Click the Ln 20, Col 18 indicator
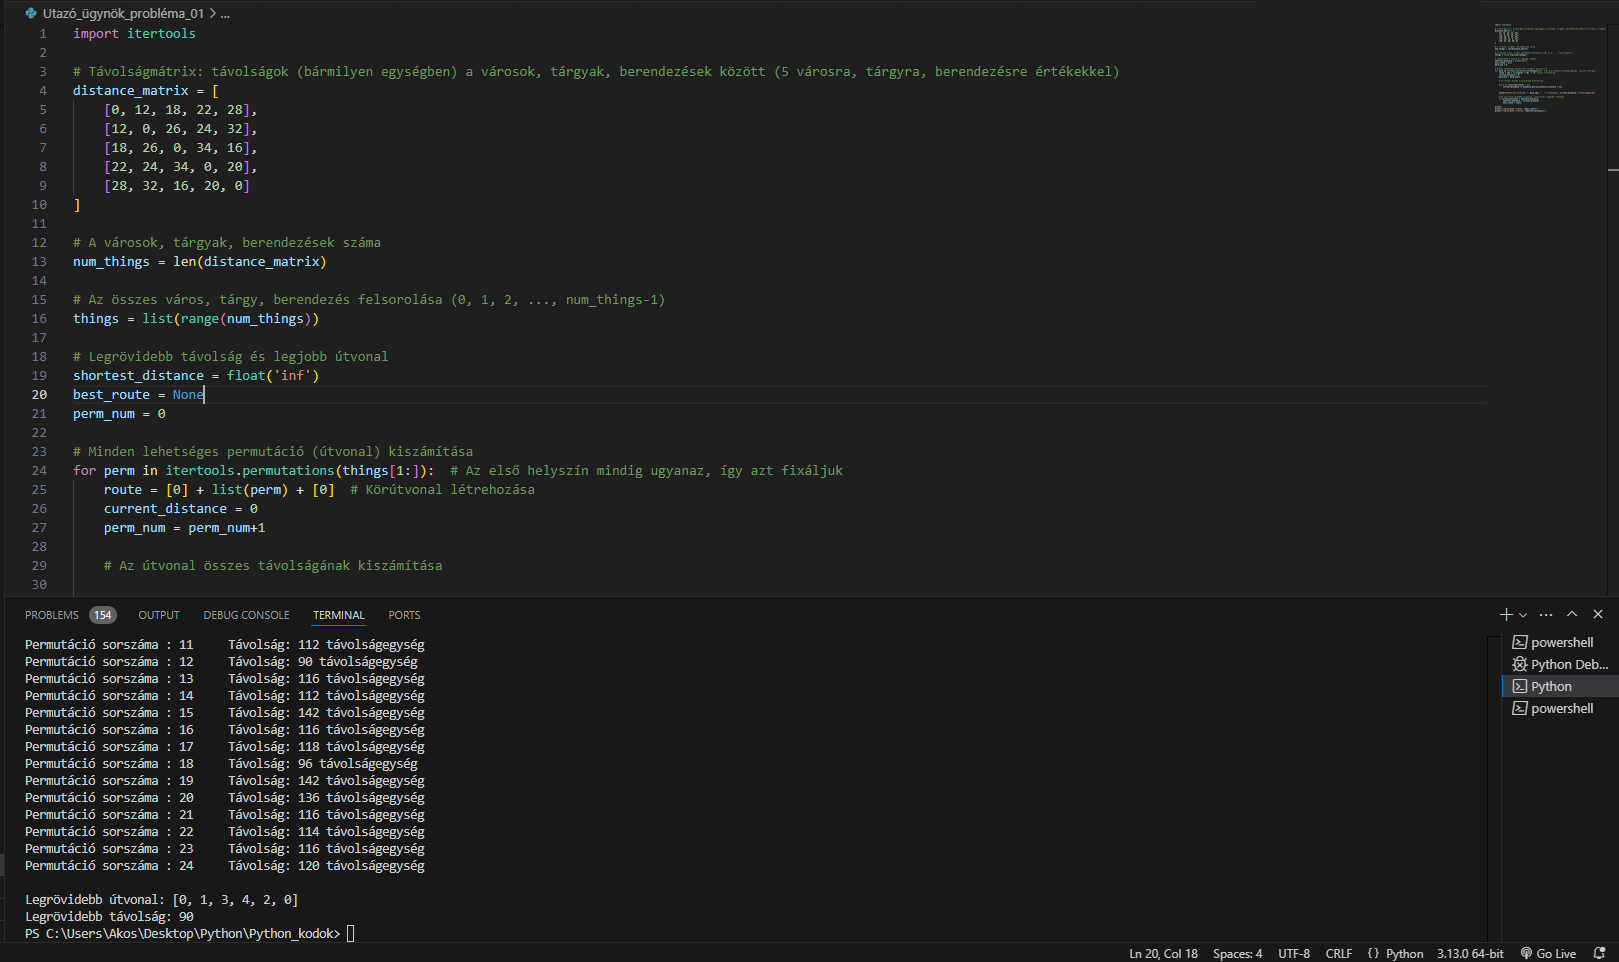The image size is (1619, 962). point(1163,953)
